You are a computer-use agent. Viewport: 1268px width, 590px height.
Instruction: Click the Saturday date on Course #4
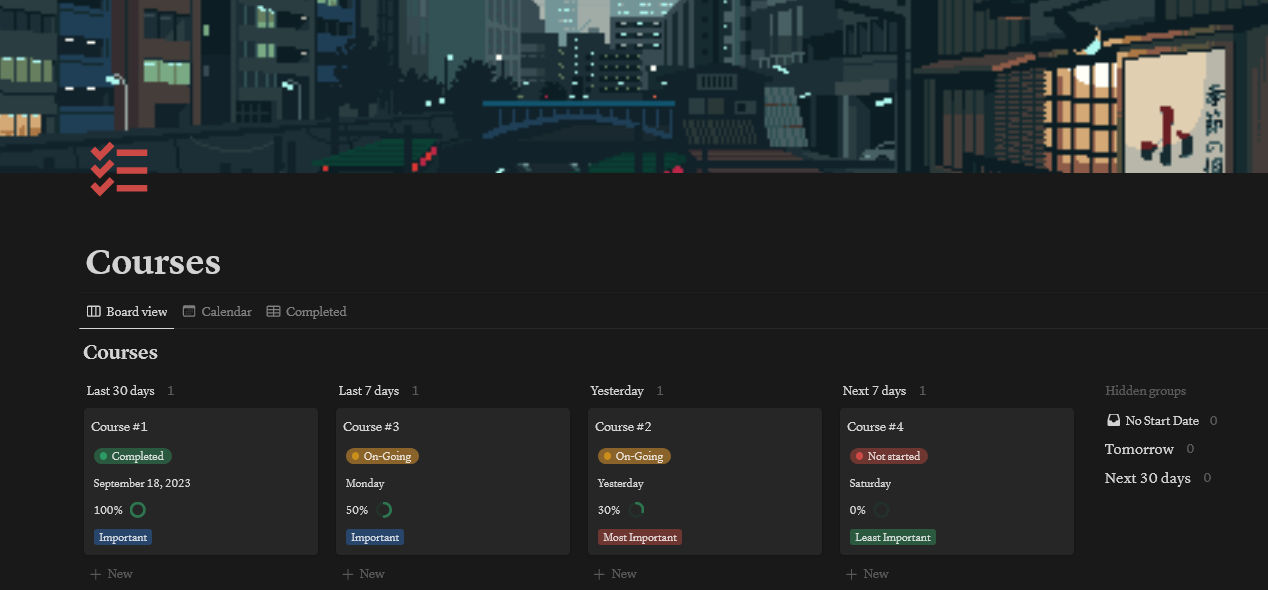(x=870, y=483)
